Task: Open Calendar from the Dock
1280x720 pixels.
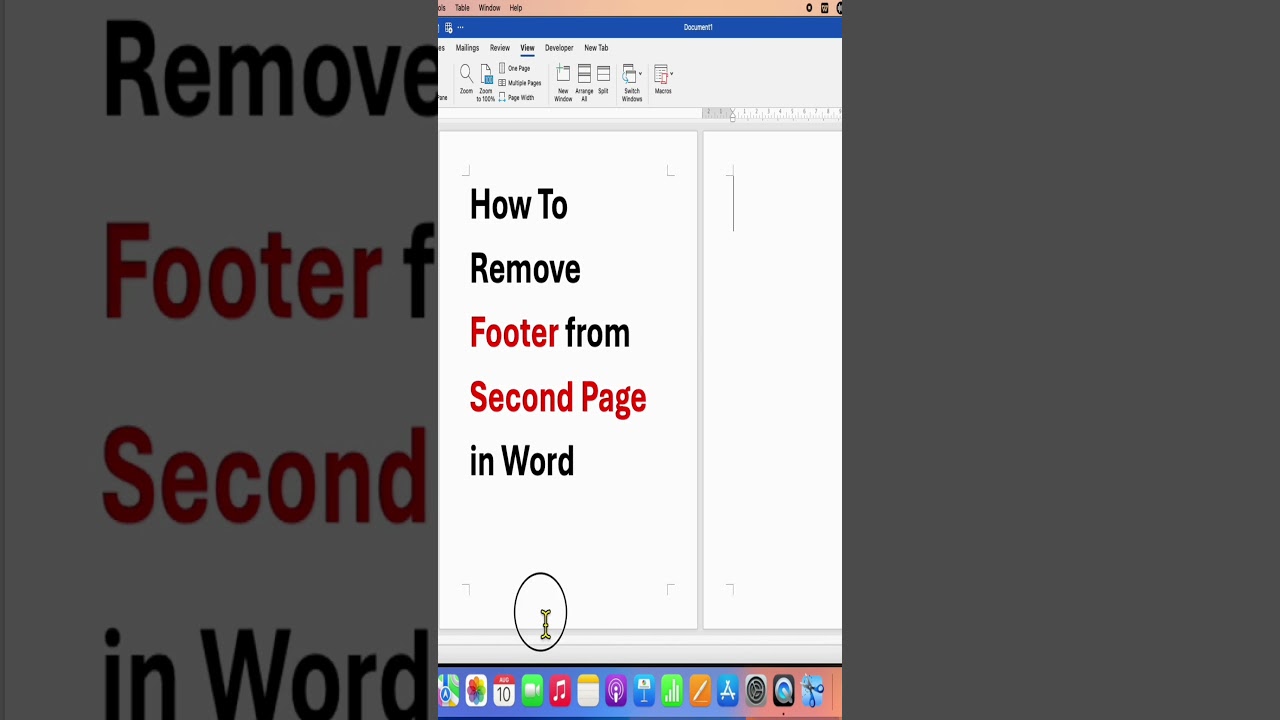Action: click(x=504, y=690)
